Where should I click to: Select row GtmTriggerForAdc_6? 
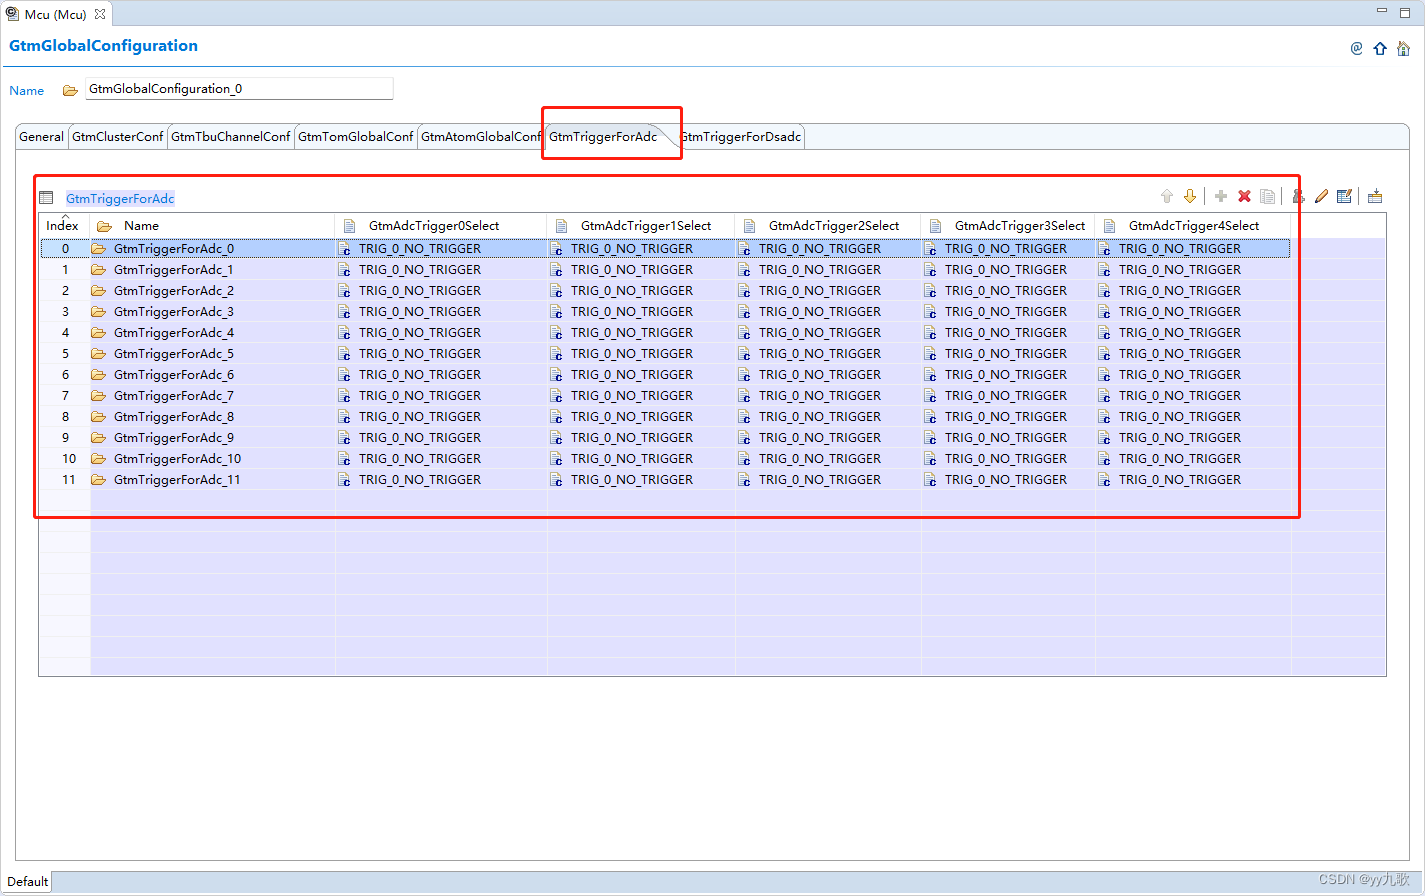tap(665, 375)
